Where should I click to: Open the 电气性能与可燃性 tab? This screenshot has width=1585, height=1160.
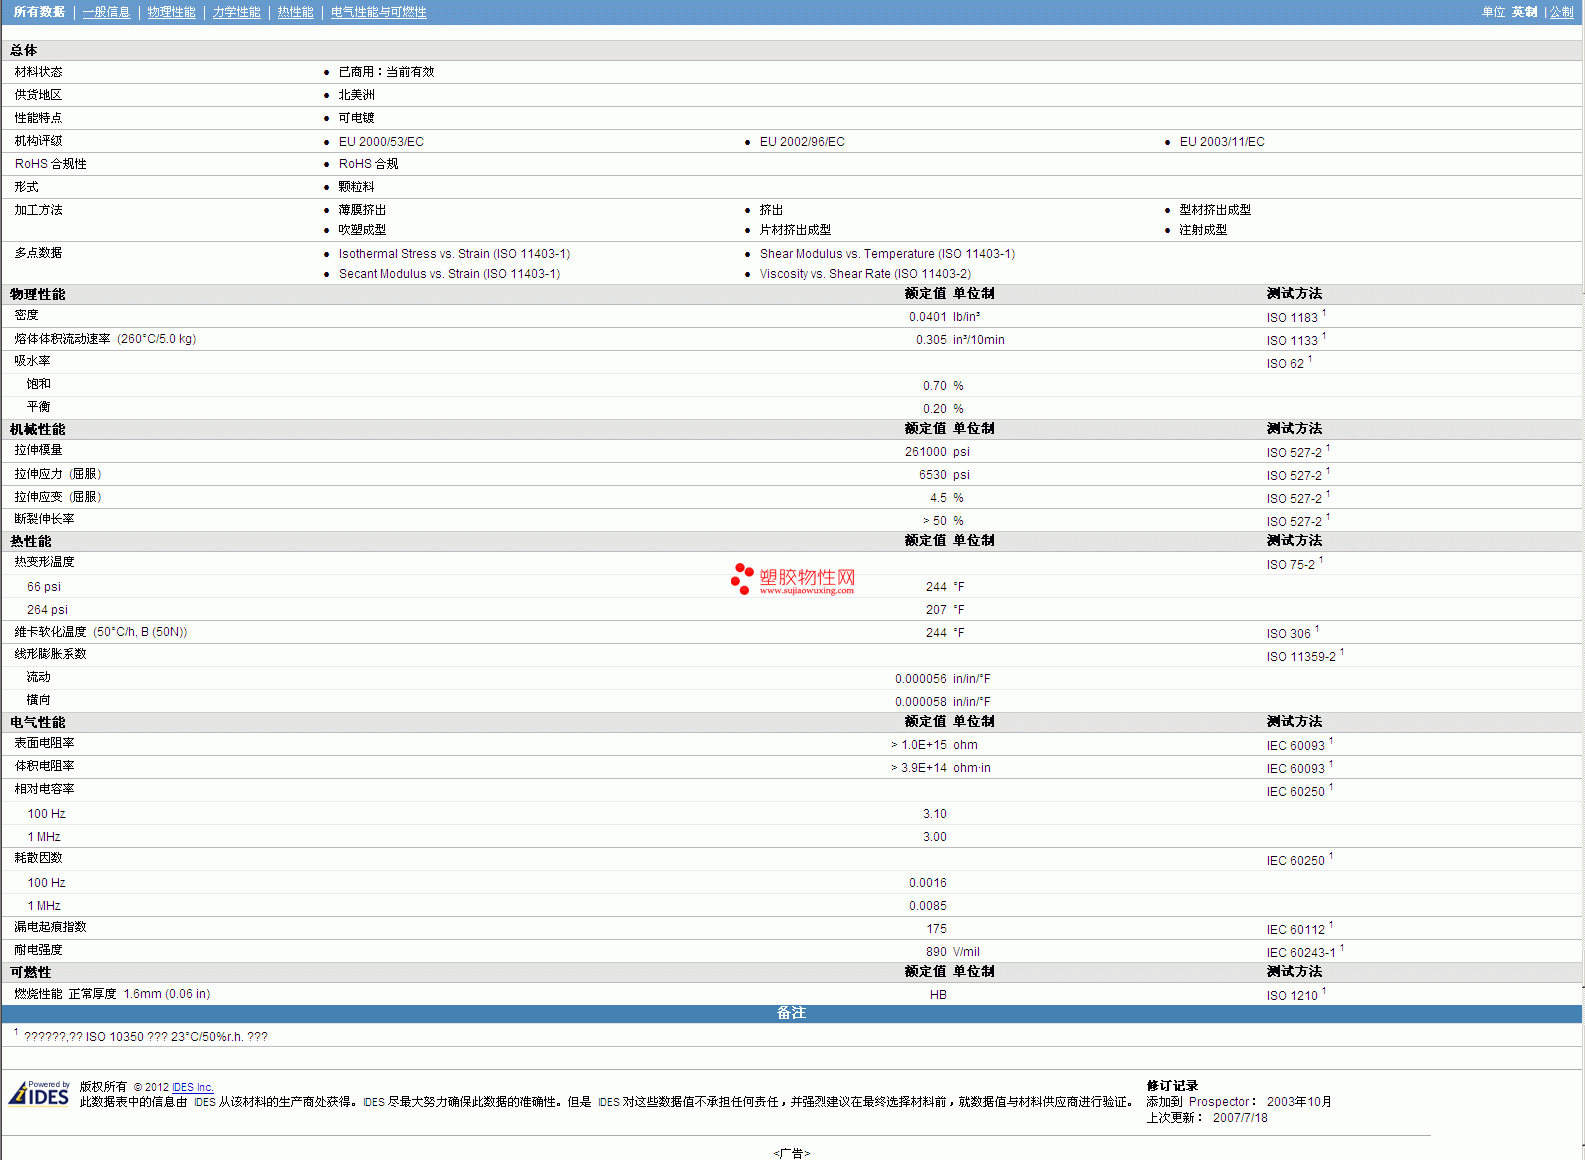point(378,12)
